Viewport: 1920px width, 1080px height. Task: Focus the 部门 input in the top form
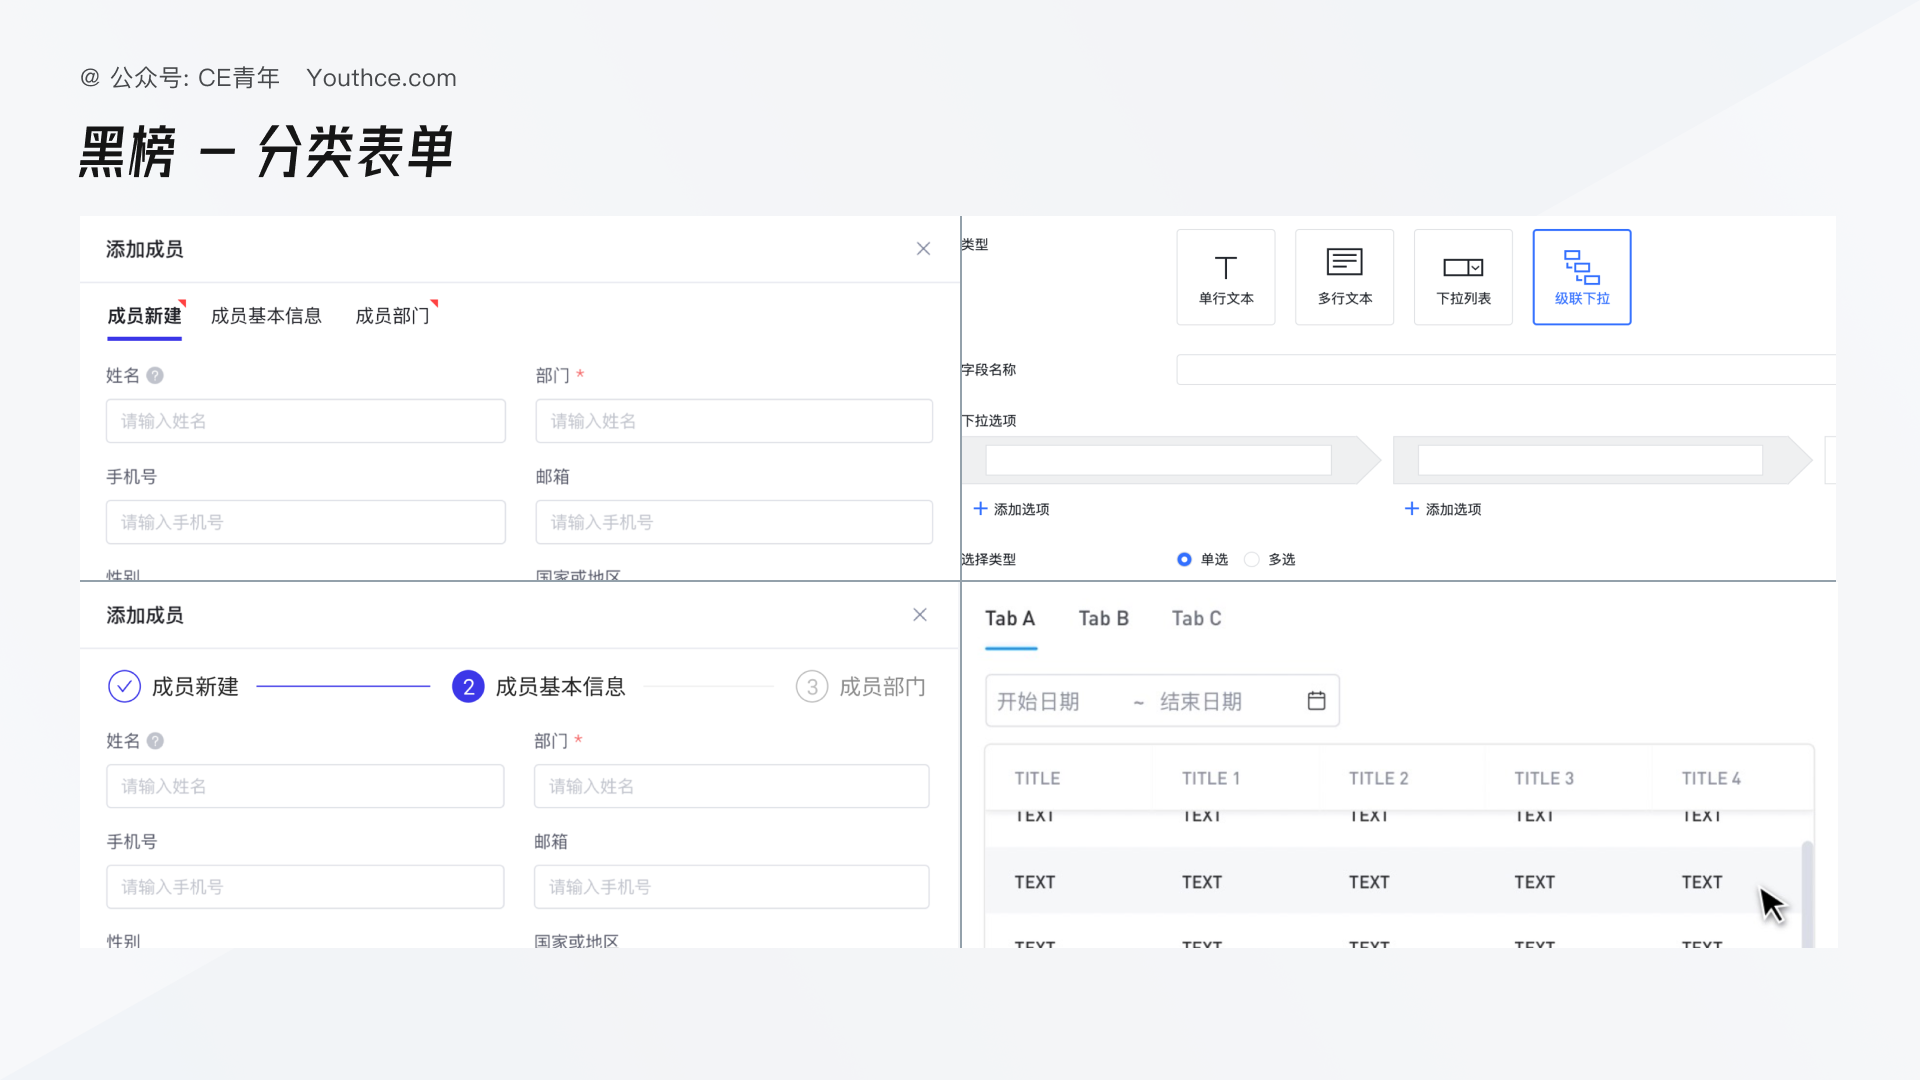point(734,421)
